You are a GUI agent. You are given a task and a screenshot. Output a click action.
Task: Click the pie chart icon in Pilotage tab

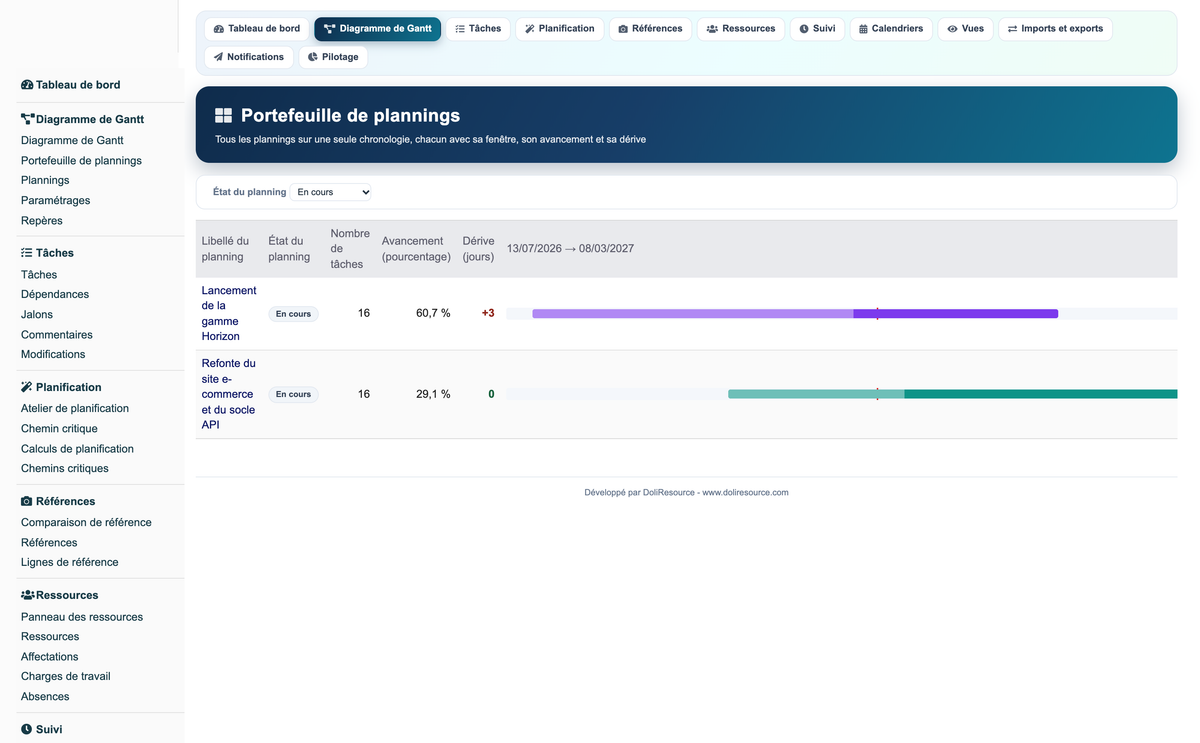313,57
